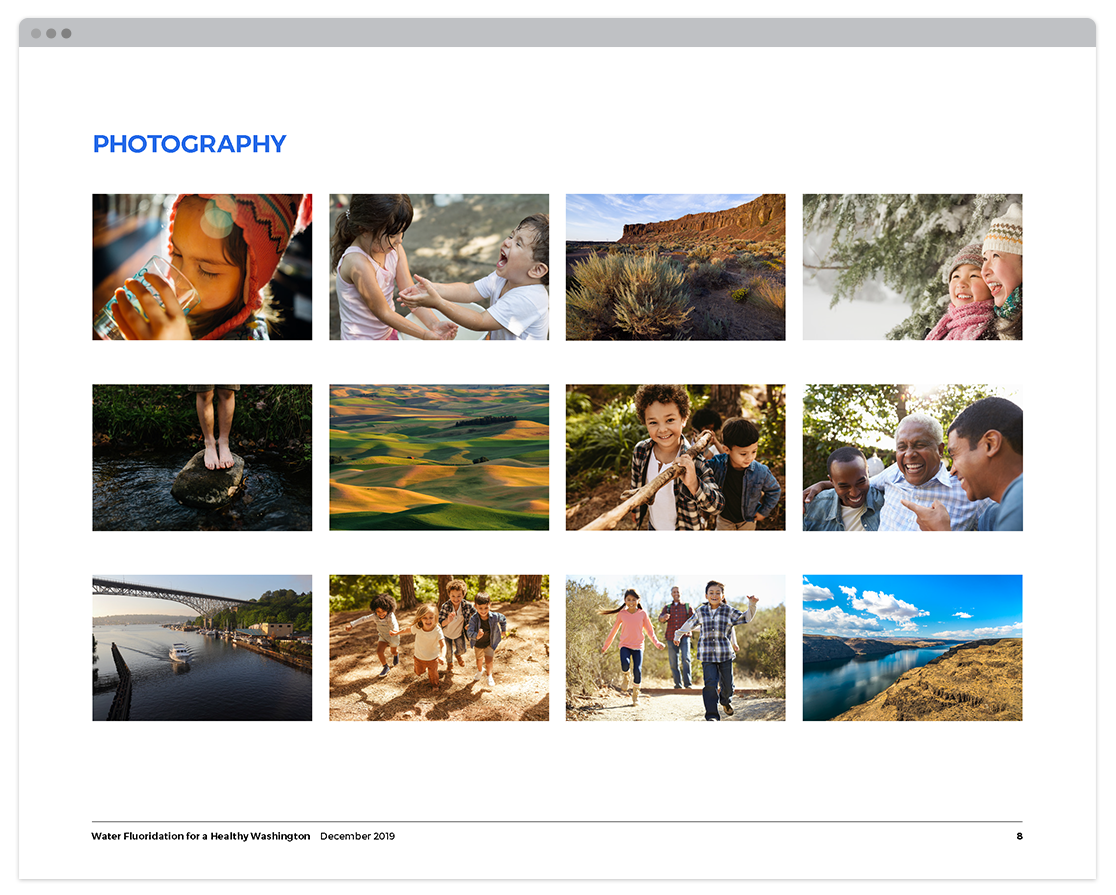The image size is (1116, 895).
Task: Click the Water Fluoridation footer title
Action: (x=201, y=836)
